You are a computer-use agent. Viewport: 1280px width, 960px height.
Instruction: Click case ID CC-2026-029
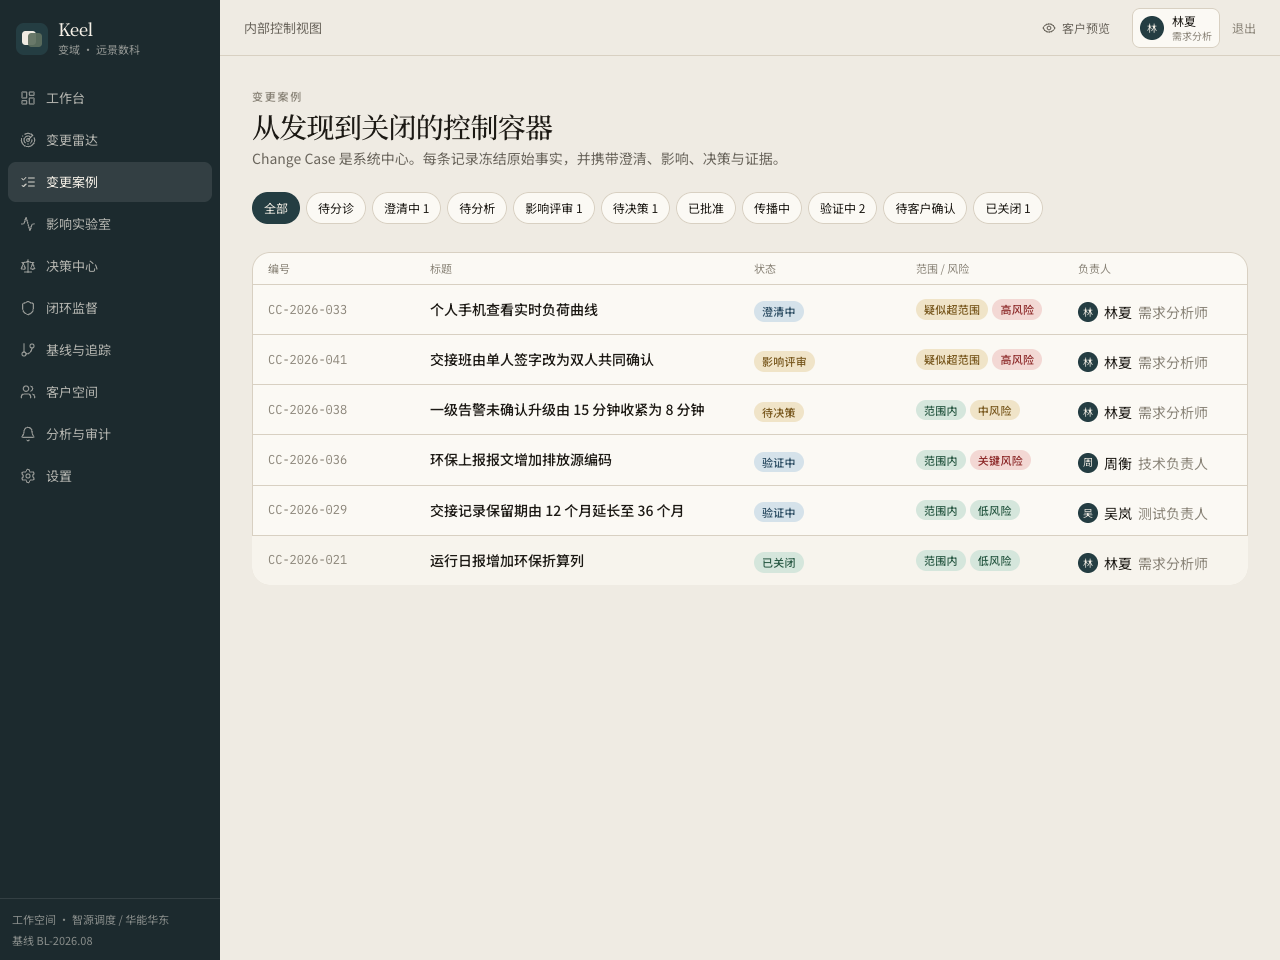(308, 510)
